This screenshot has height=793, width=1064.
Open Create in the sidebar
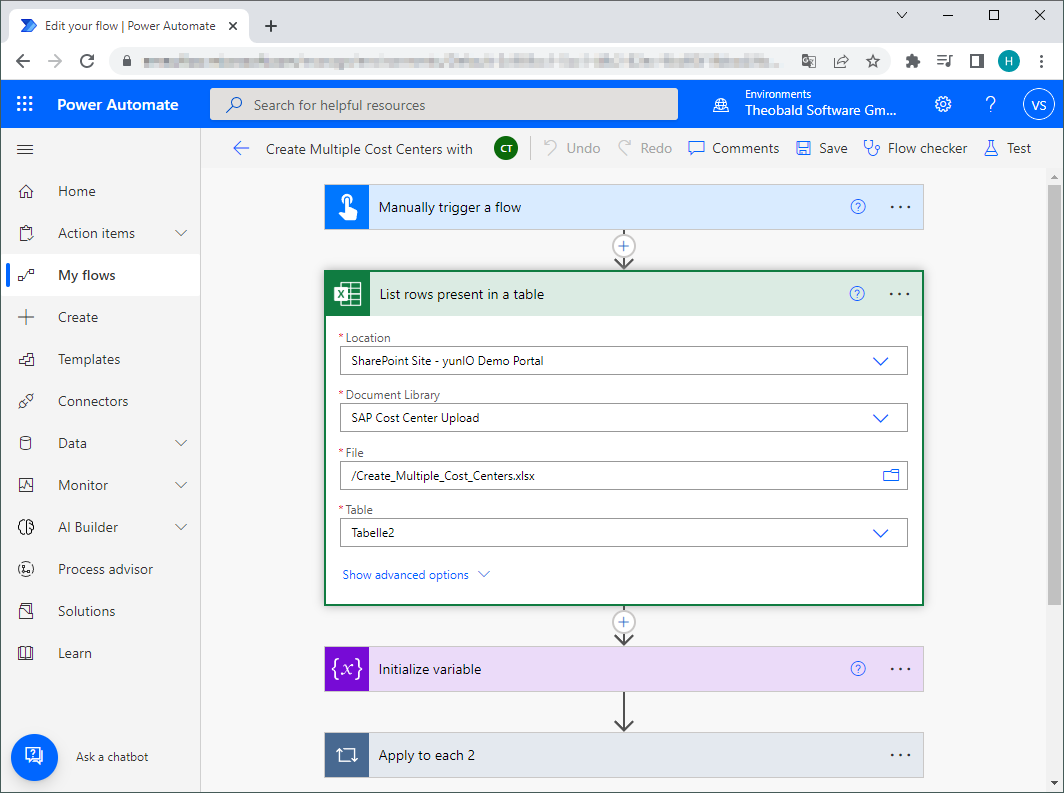click(100, 317)
